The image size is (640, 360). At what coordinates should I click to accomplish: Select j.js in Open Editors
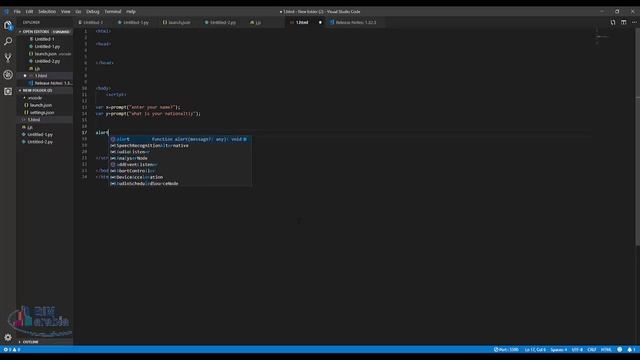tap(44, 68)
